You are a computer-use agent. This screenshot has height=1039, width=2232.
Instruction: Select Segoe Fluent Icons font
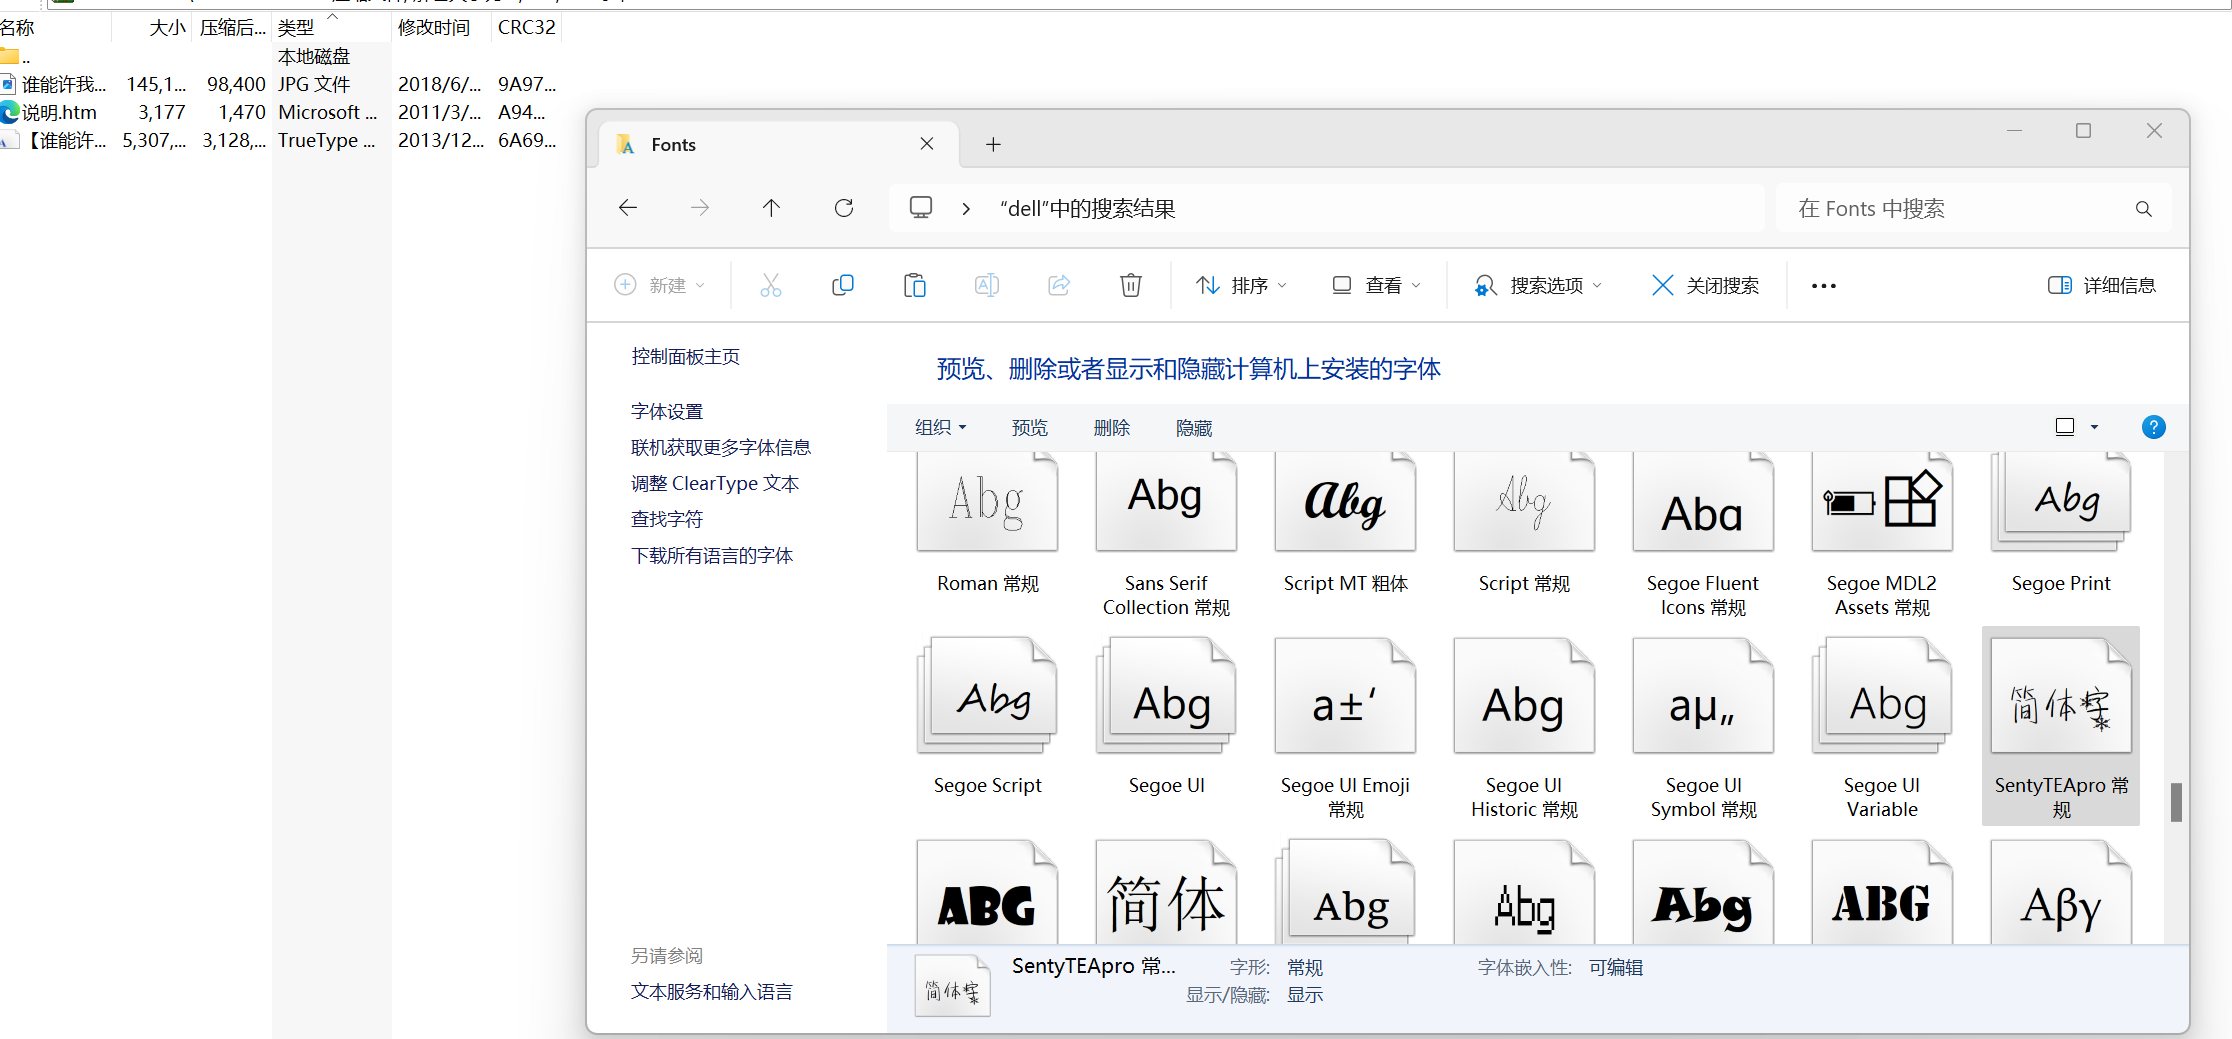[x=1703, y=535]
